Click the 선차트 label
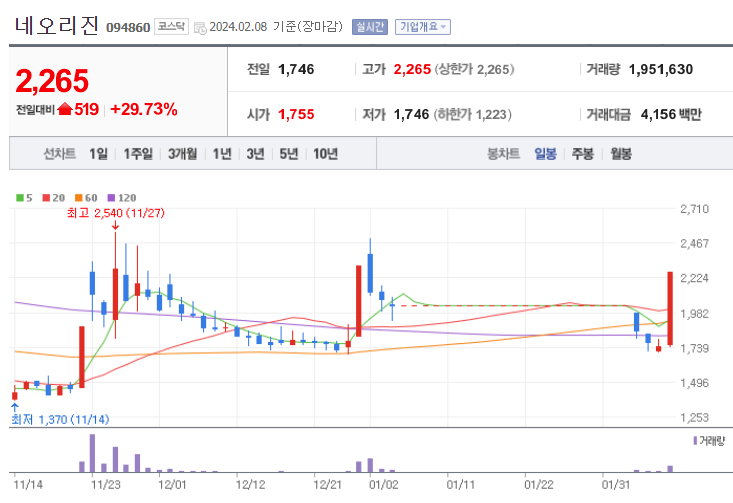The image size is (733, 503). click(60, 153)
